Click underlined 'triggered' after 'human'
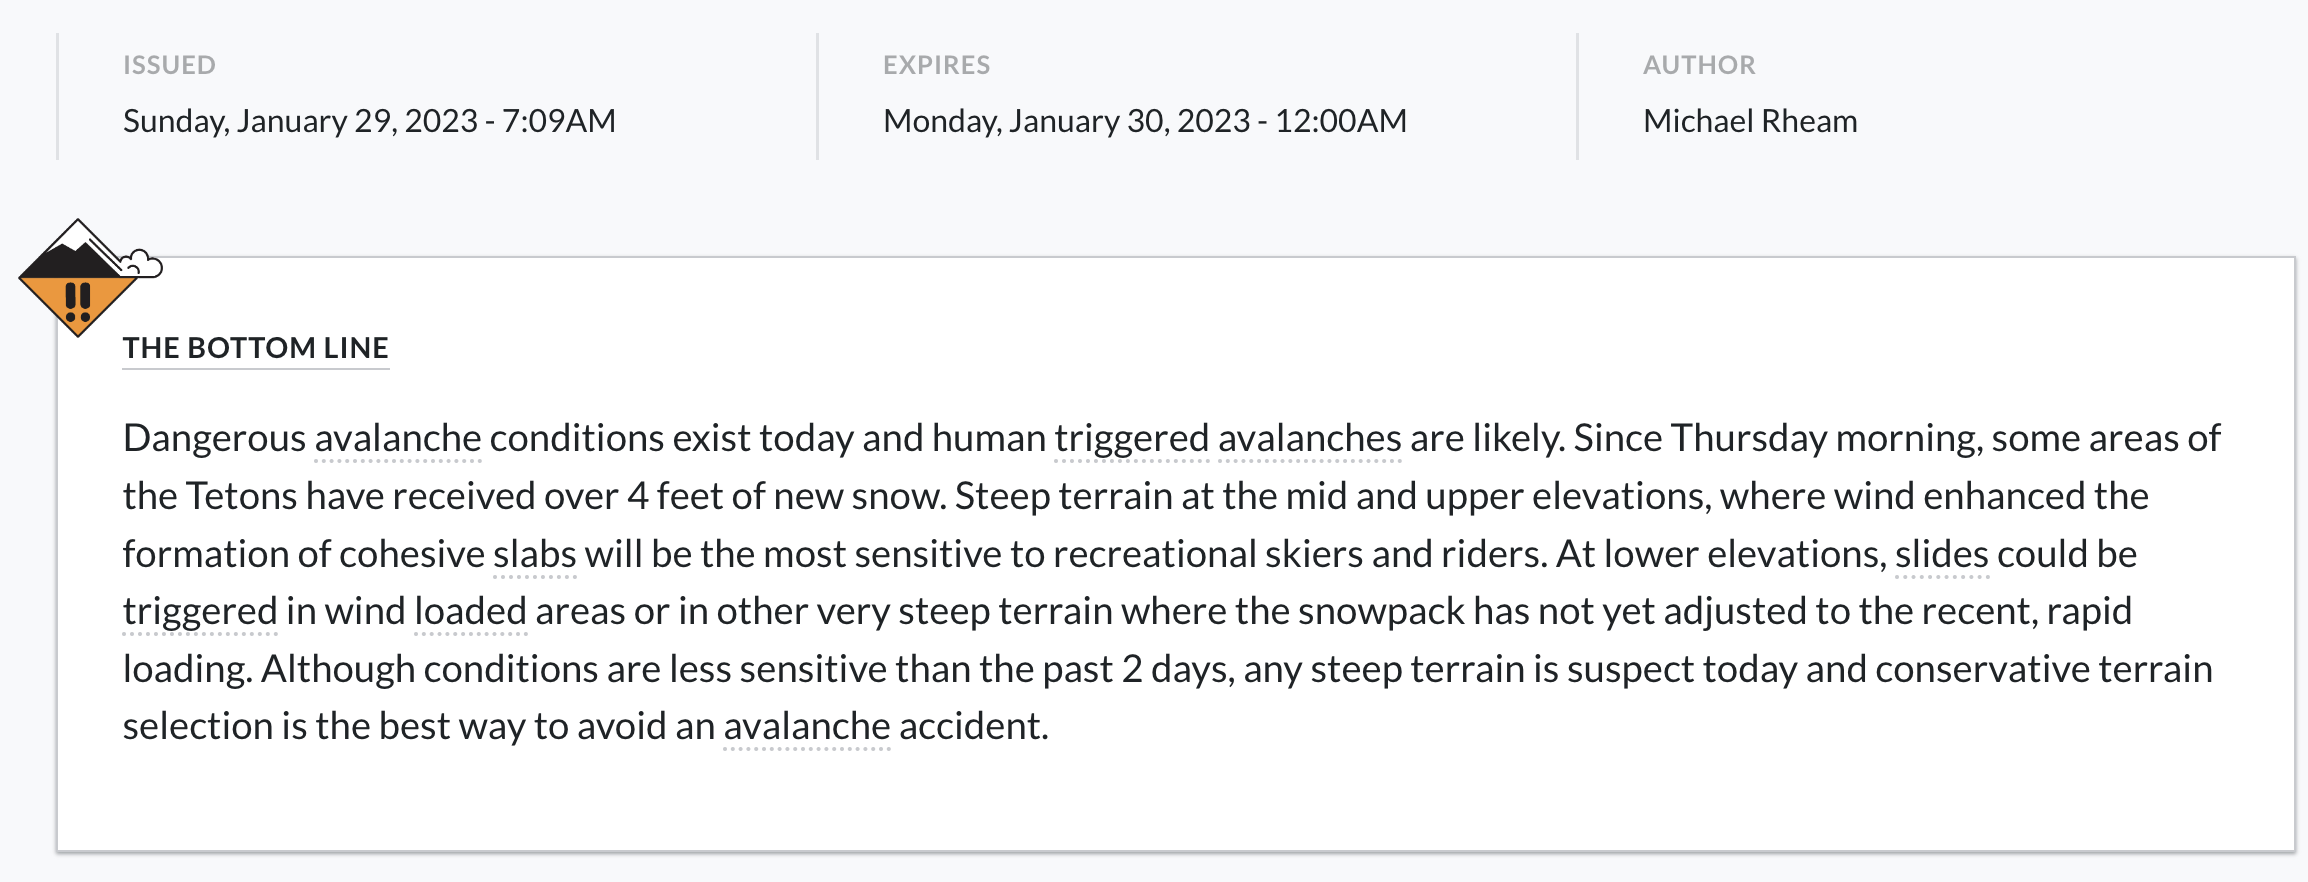Image resolution: width=2308 pixels, height=882 pixels. [1132, 440]
